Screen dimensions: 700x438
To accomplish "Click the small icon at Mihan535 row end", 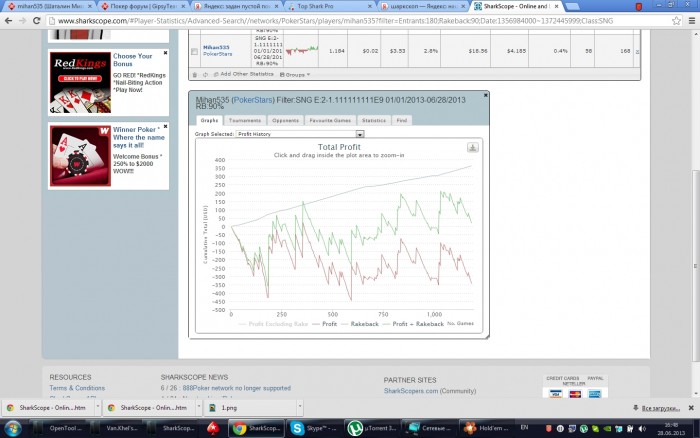I will click(x=637, y=52).
